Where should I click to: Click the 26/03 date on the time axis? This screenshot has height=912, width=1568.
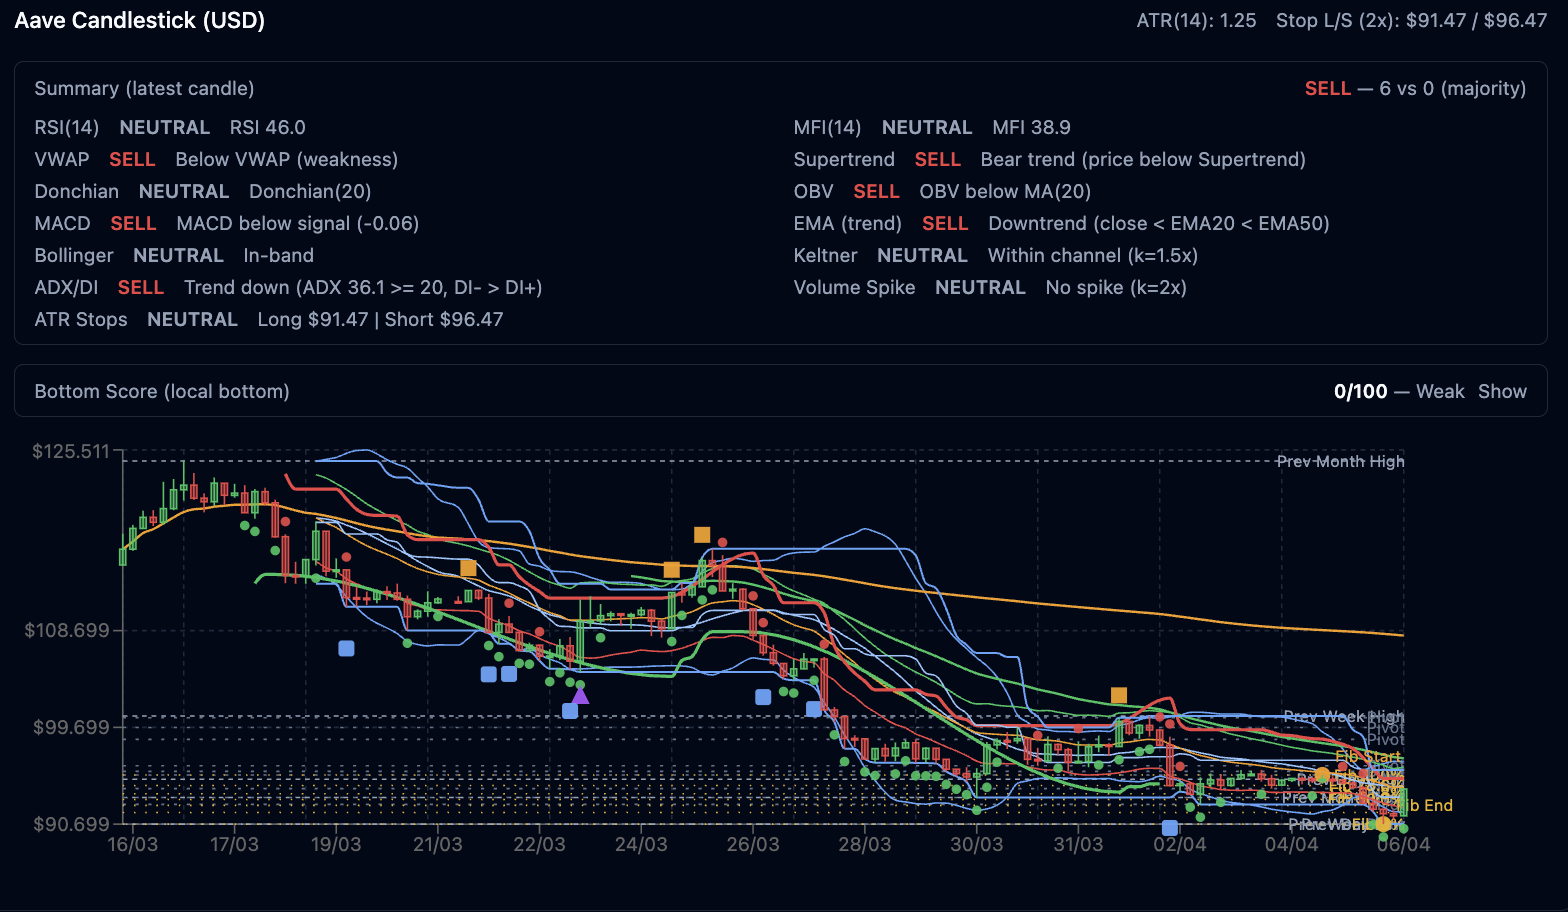pyautogui.click(x=752, y=844)
